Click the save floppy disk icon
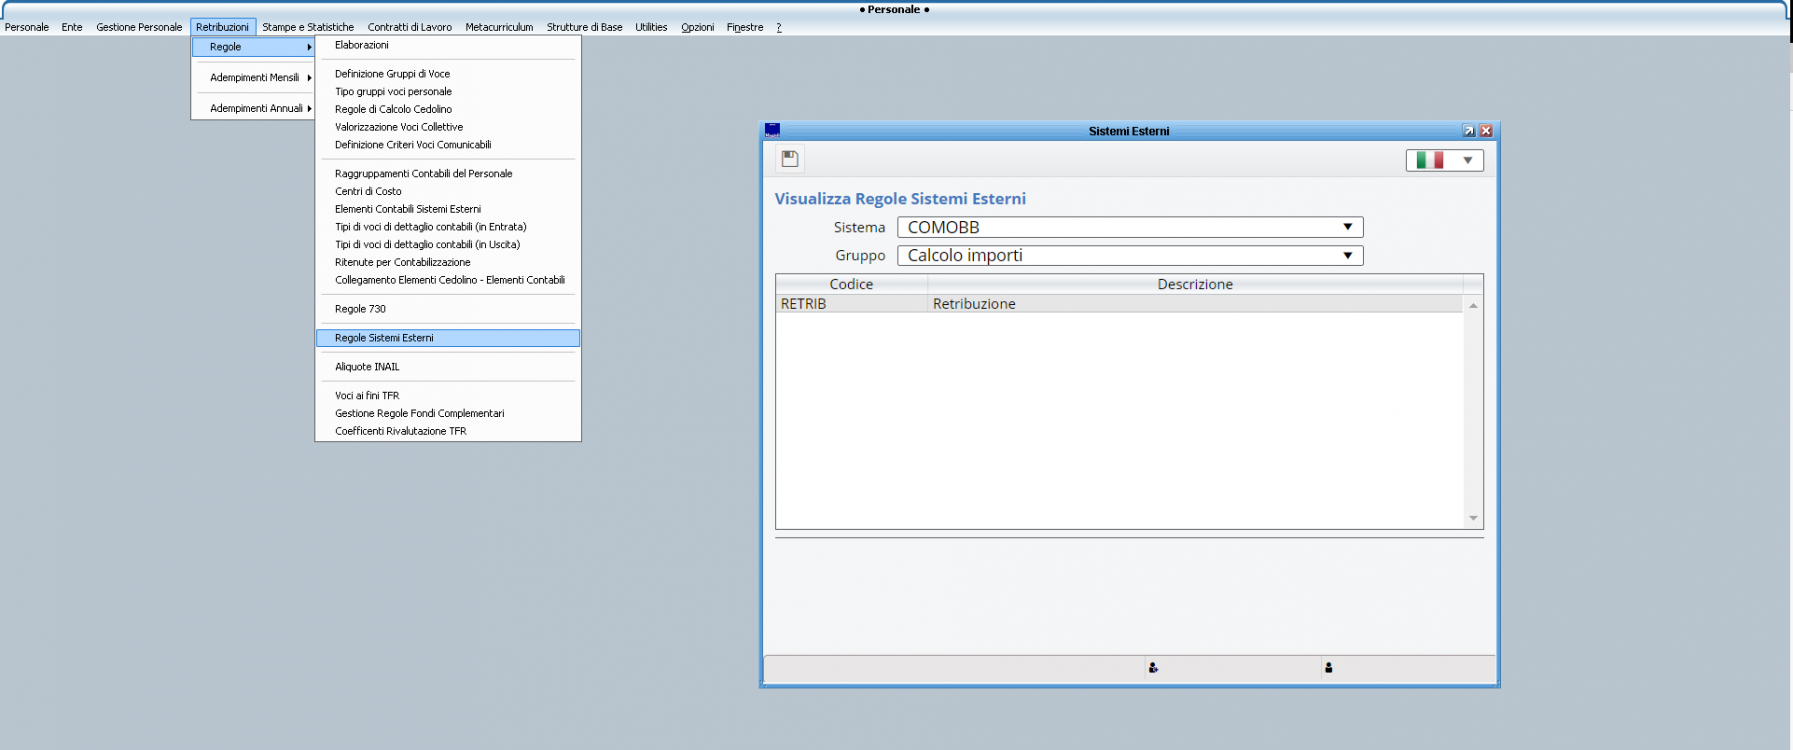The width and height of the screenshot is (1793, 750). [790, 159]
